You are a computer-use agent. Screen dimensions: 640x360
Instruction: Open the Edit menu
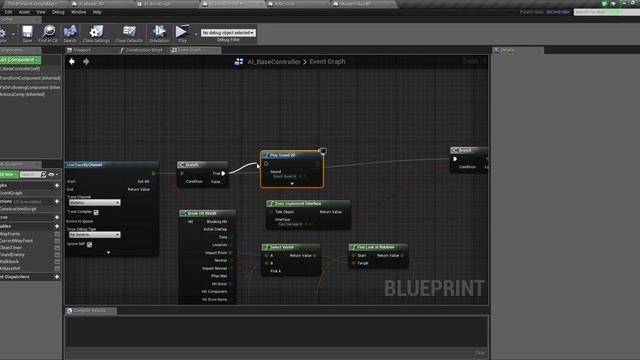pyautogui.click(x=8, y=12)
